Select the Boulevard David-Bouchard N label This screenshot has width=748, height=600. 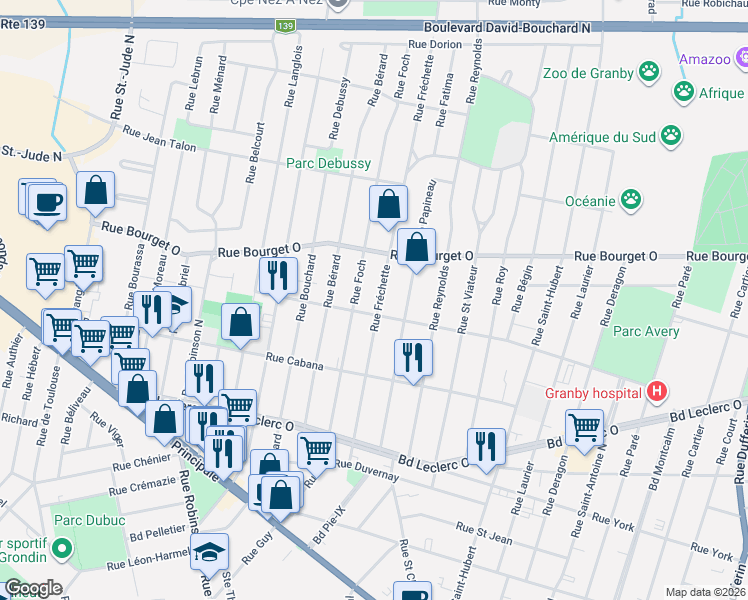(x=507, y=28)
